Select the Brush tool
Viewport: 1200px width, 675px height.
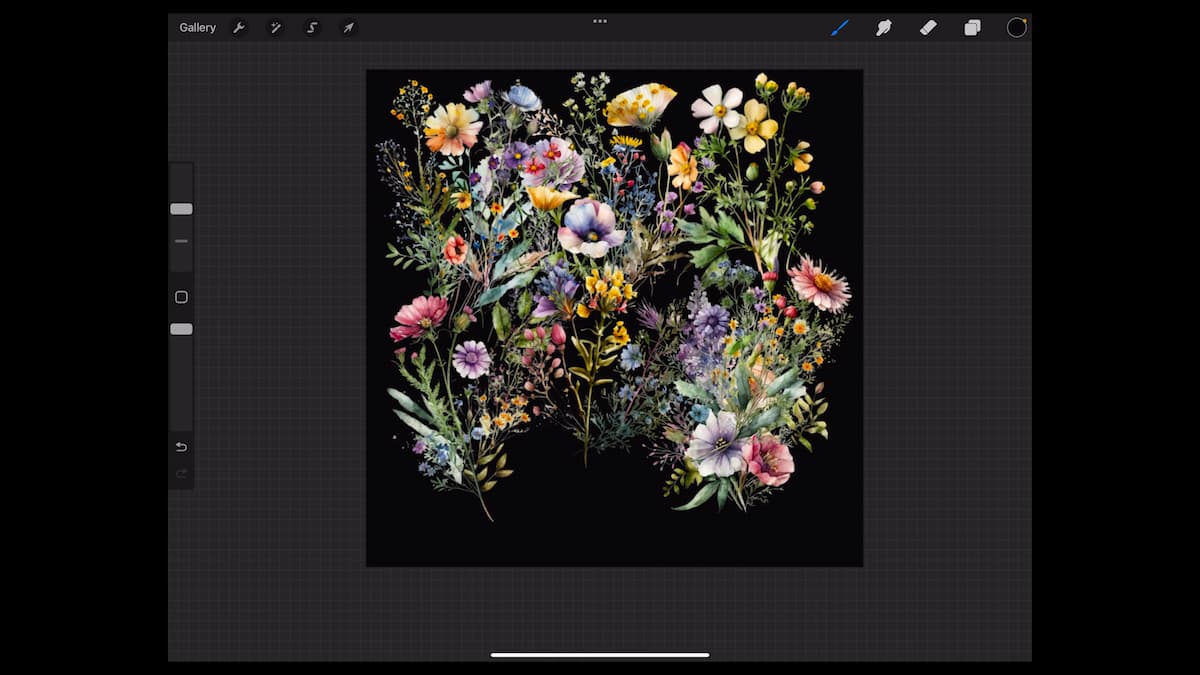[x=840, y=28]
